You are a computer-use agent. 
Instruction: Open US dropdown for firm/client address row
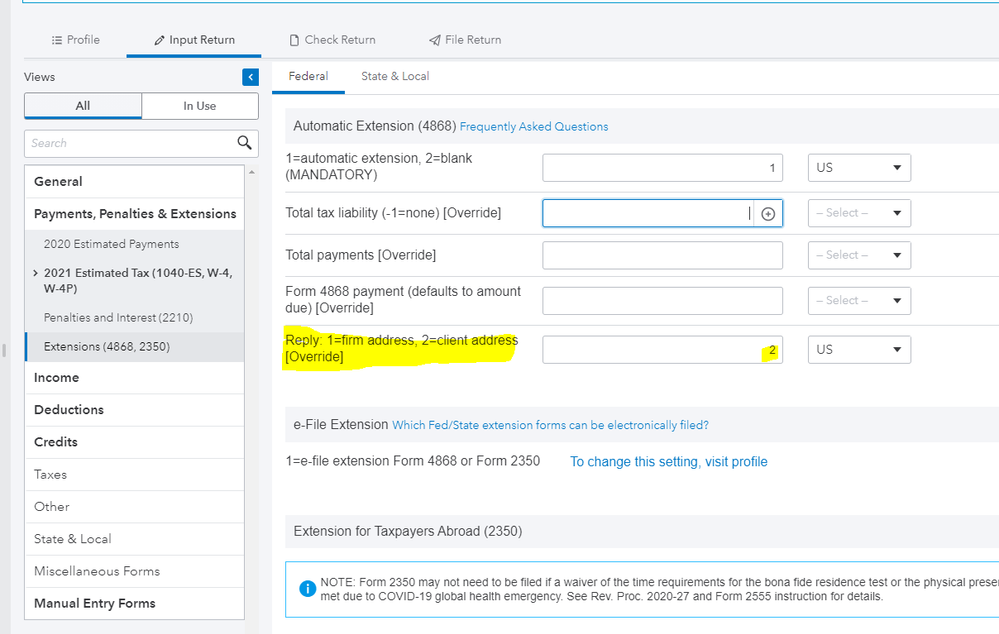(x=859, y=350)
